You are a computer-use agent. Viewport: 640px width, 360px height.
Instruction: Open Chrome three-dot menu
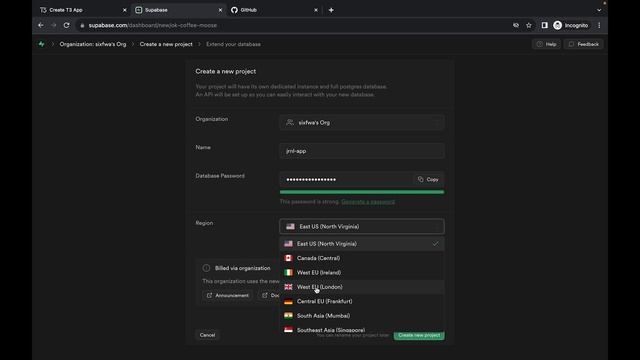[599, 25]
